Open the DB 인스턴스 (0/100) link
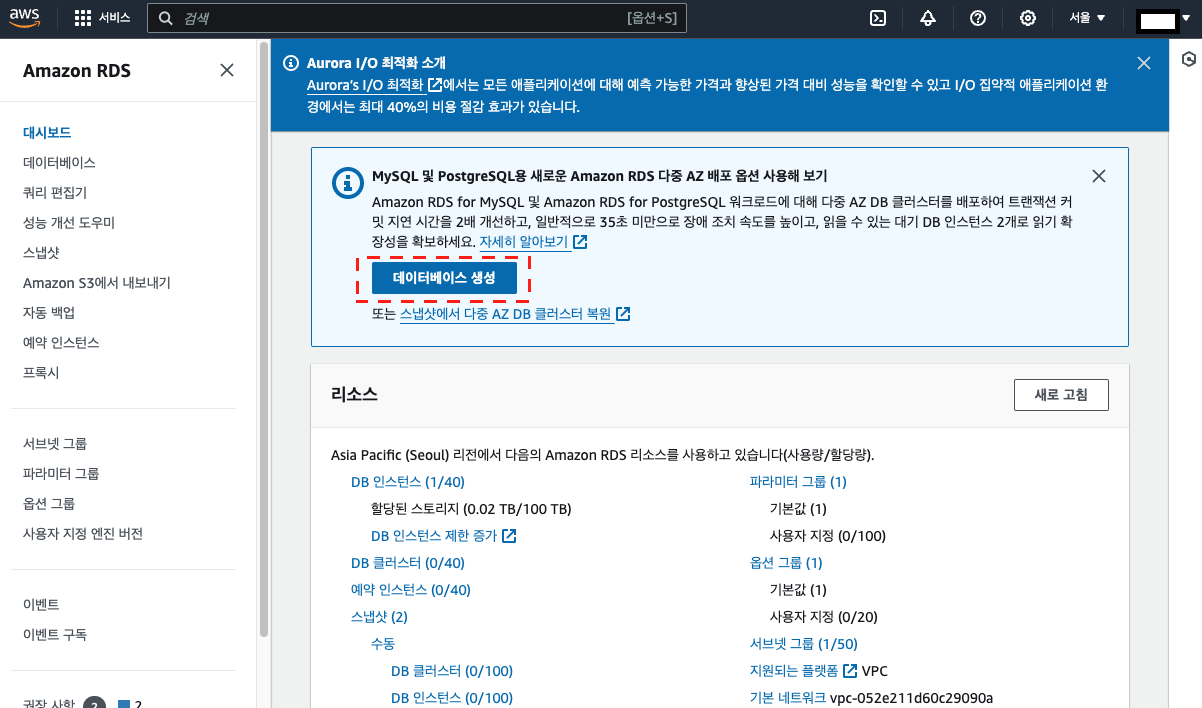 [452, 698]
